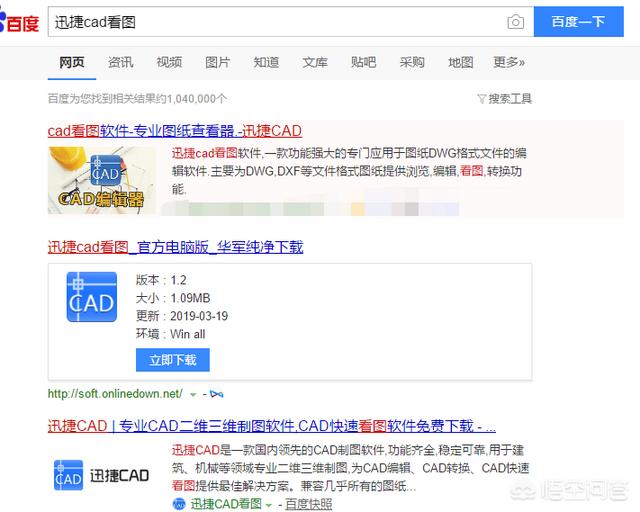Open the 迅捷cad看图_官方电脑版 华军纯净下载 link
640x512 pixels.
pos(175,247)
